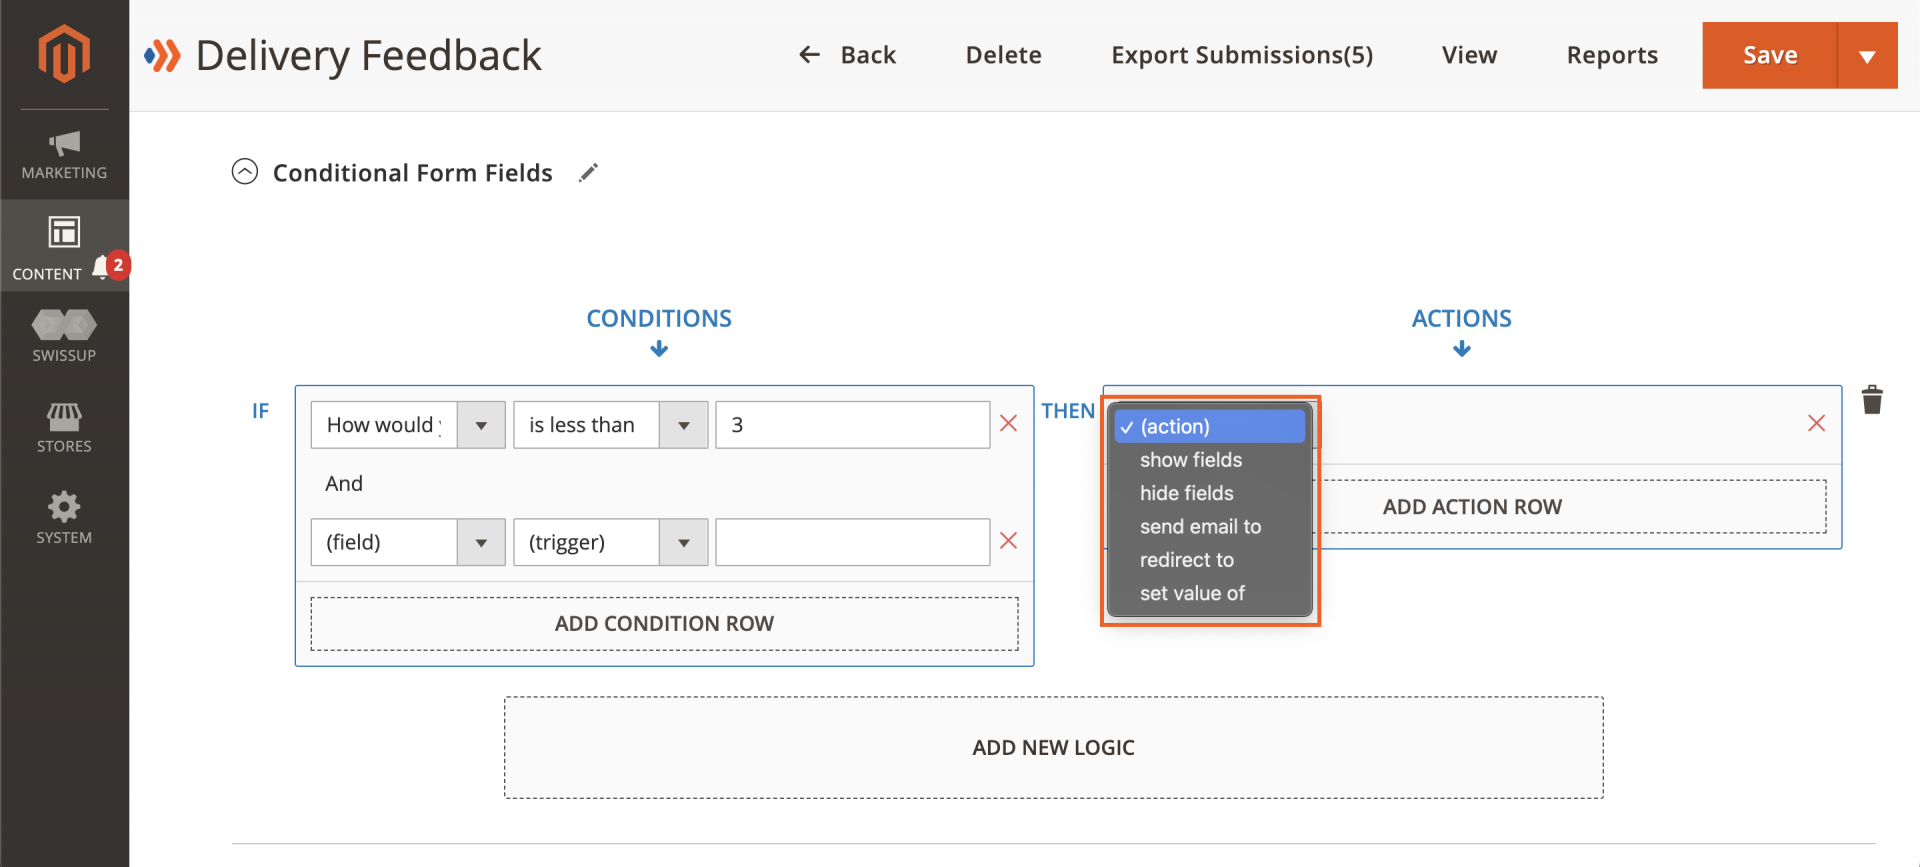Click the empty value input in second condition
Viewport: 1920px width, 867px height.
click(x=853, y=542)
